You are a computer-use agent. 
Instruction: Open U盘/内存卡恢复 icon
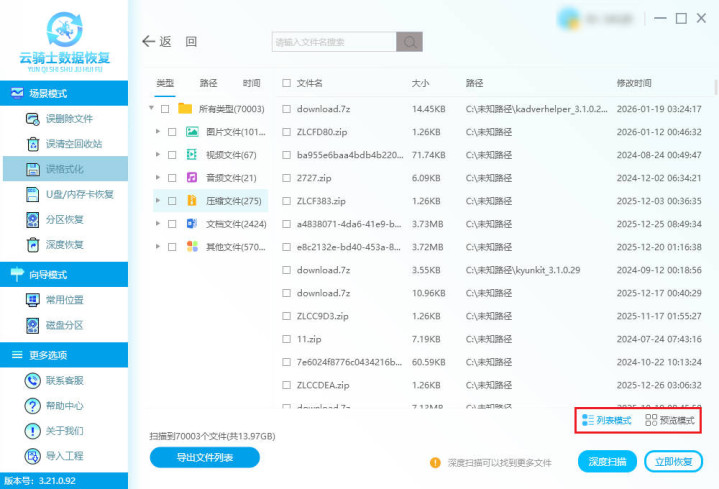coord(33,194)
